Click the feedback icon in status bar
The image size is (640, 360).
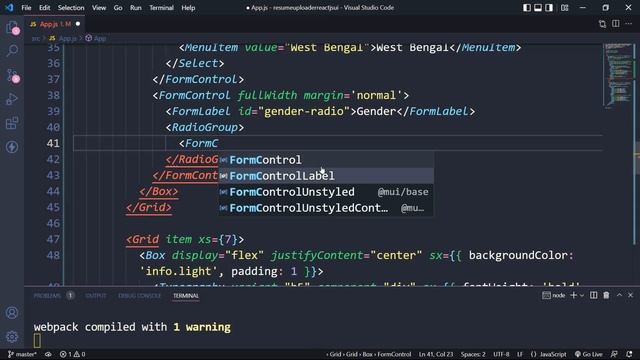(x=614, y=354)
